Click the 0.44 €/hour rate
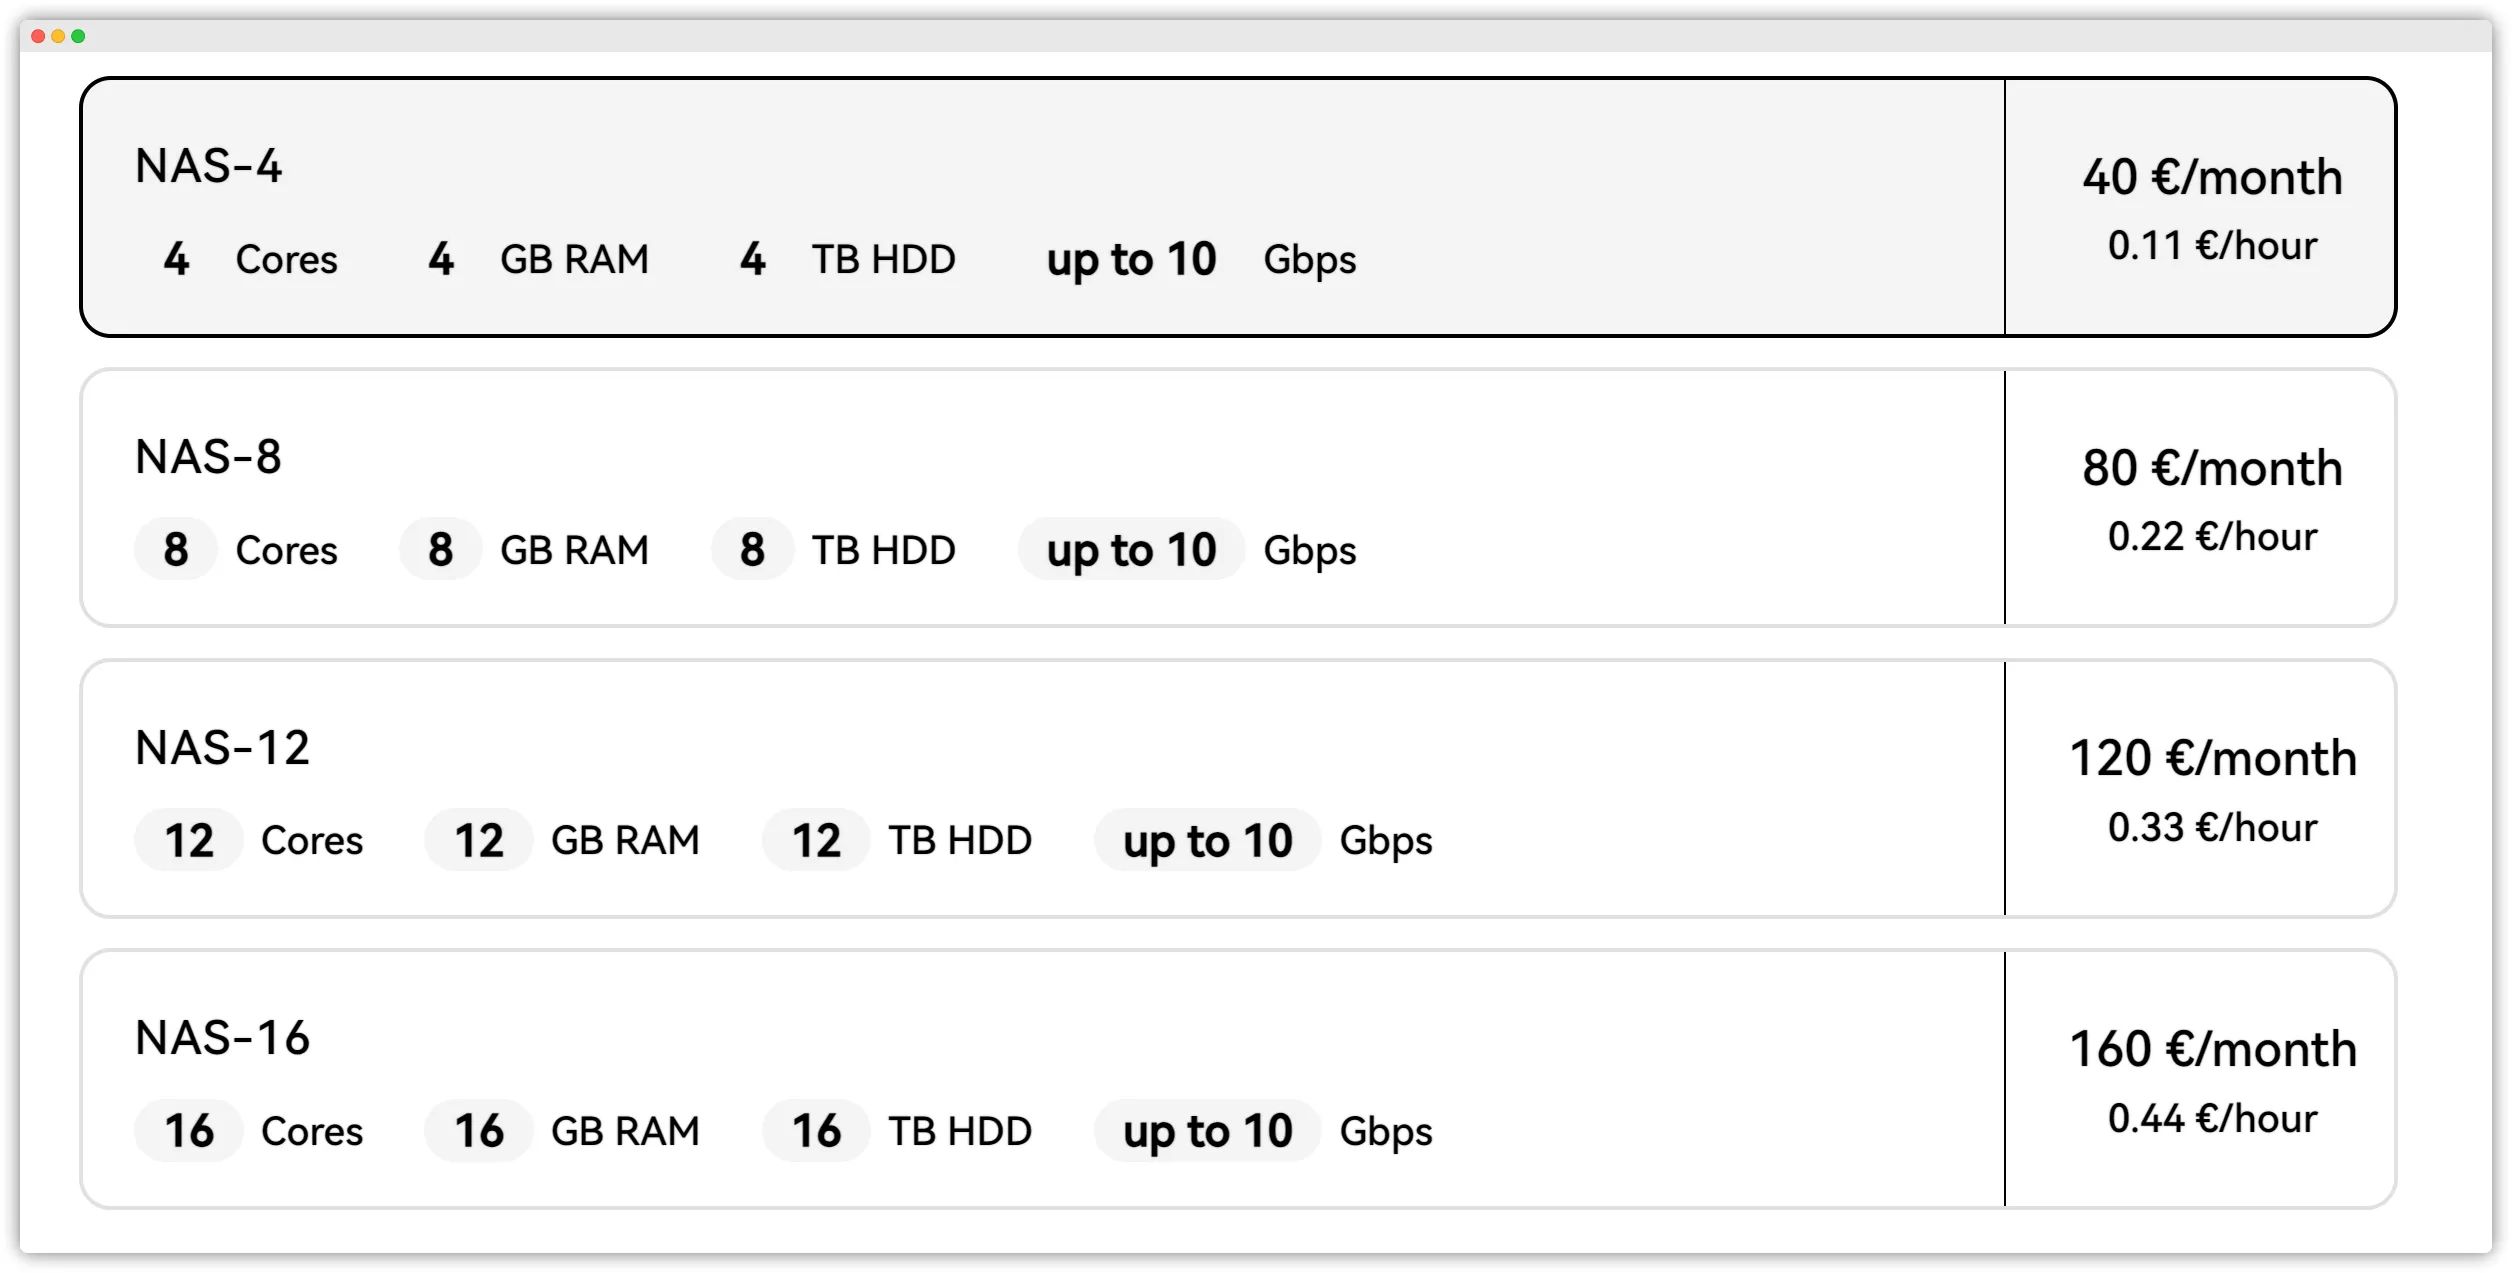 click(2212, 1119)
